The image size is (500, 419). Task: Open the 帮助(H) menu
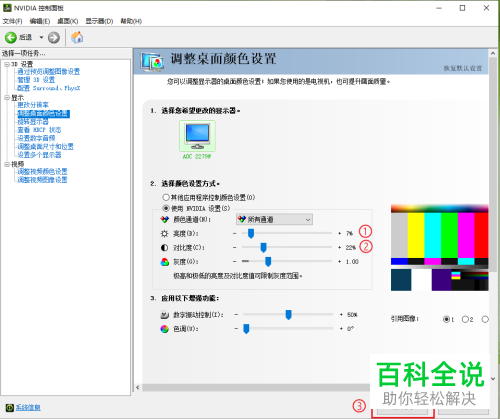click(131, 21)
